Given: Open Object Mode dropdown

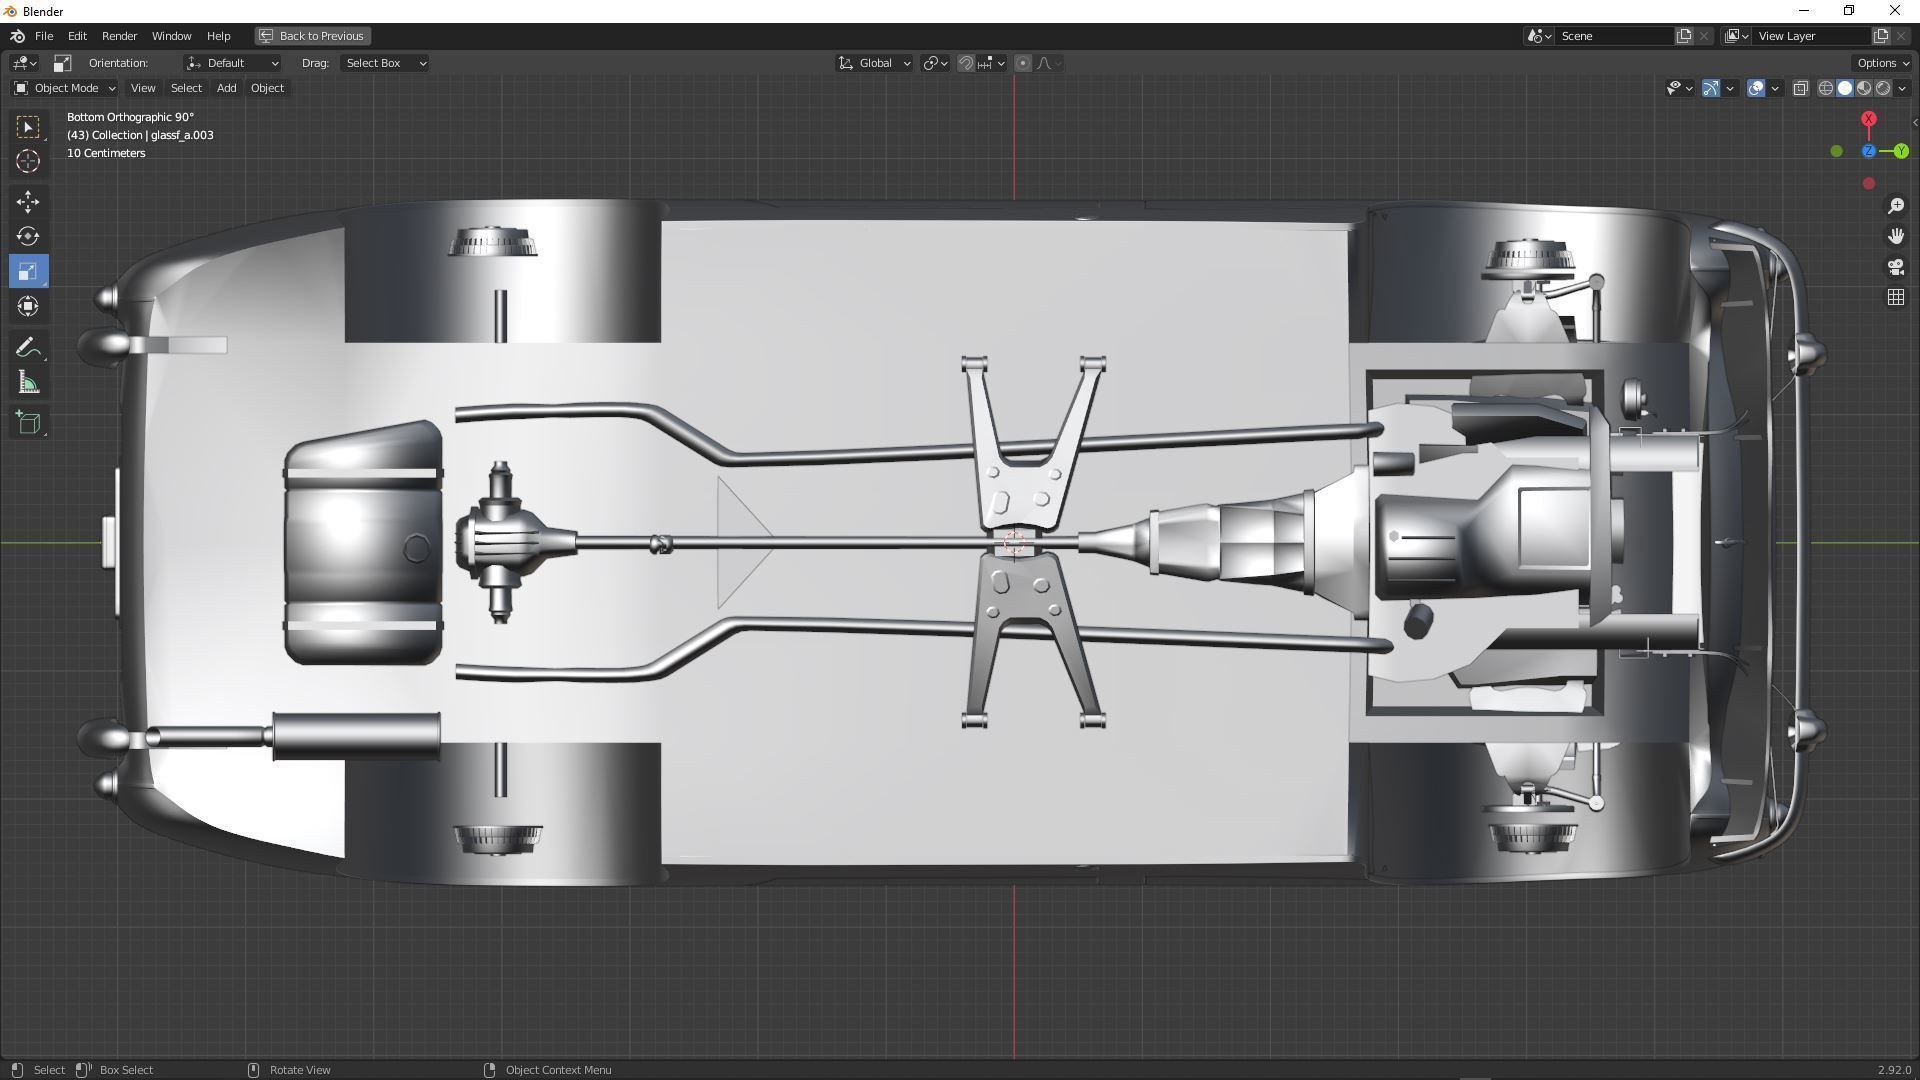Looking at the screenshot, I should point(65,88).
